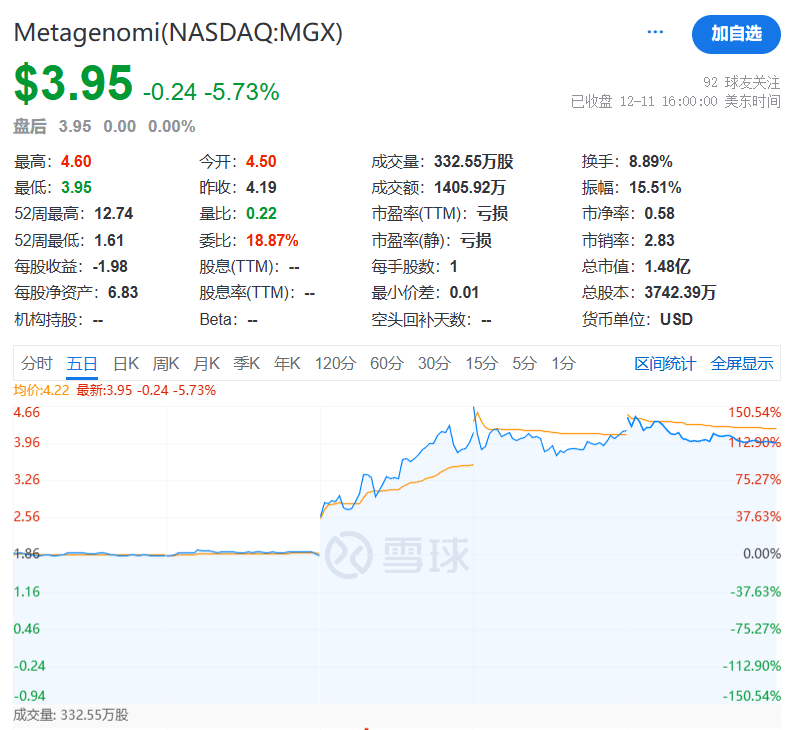Click the 52周最低 value 1.61
Viewport: 802px width, 730px height.
109,240
